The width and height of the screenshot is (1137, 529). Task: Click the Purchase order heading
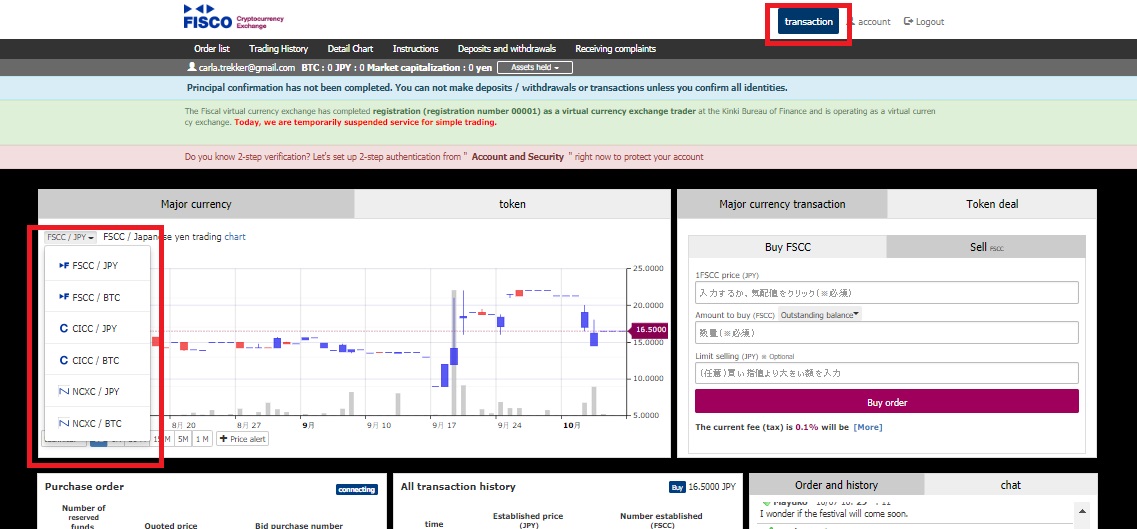[84, 486]
